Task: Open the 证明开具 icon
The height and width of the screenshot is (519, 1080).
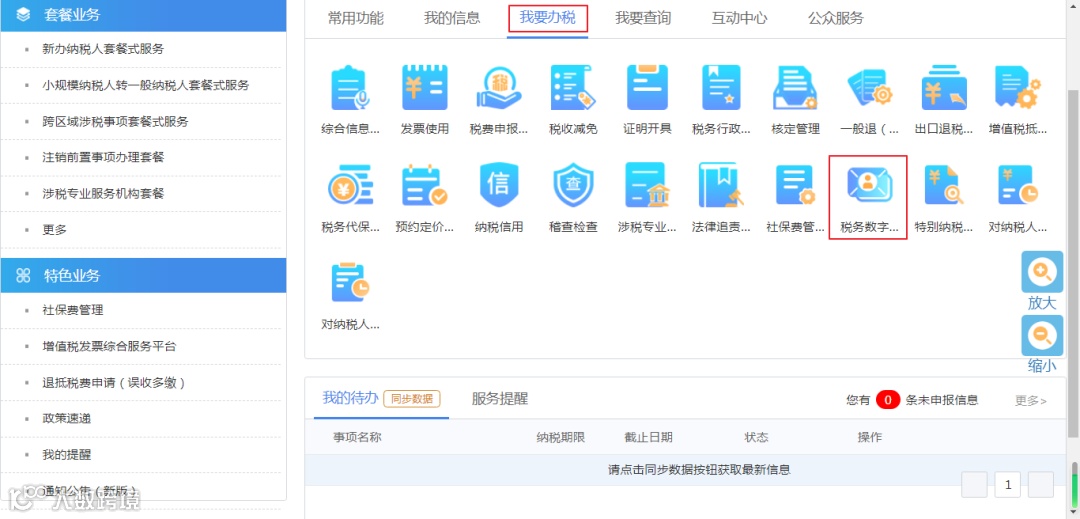Action: [x=647, y=88]
